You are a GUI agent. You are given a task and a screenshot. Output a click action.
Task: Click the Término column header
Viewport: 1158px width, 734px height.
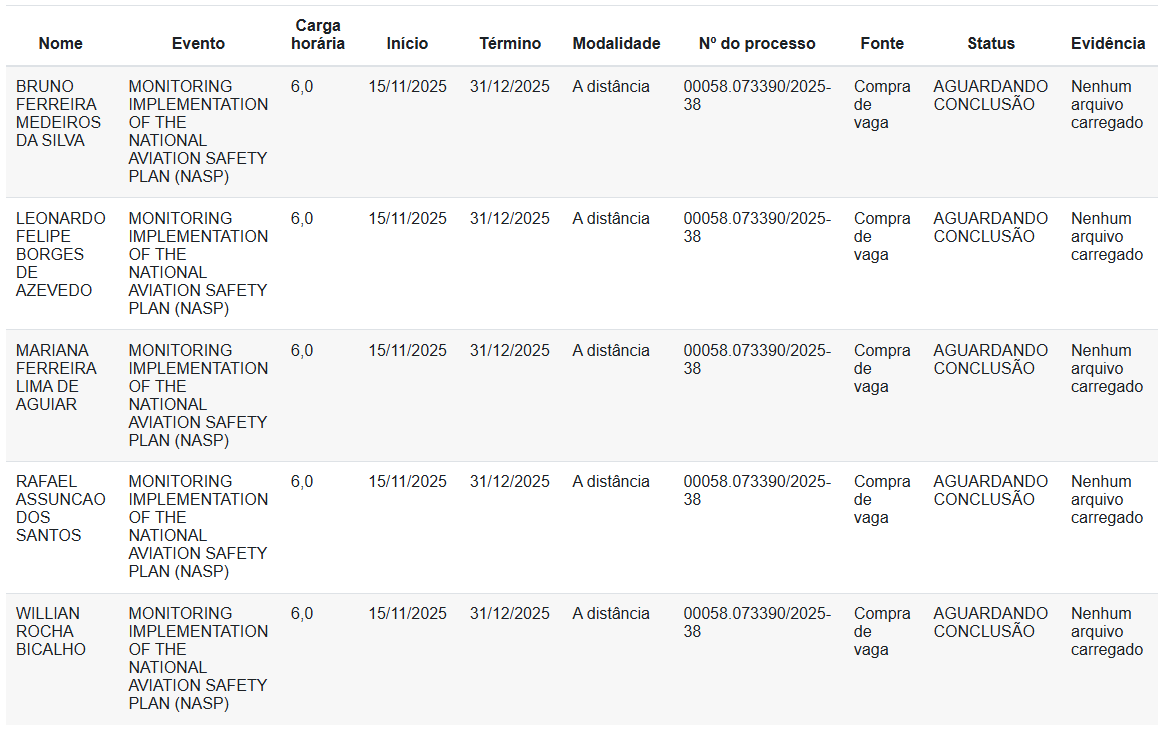click(x=510, y=44)
